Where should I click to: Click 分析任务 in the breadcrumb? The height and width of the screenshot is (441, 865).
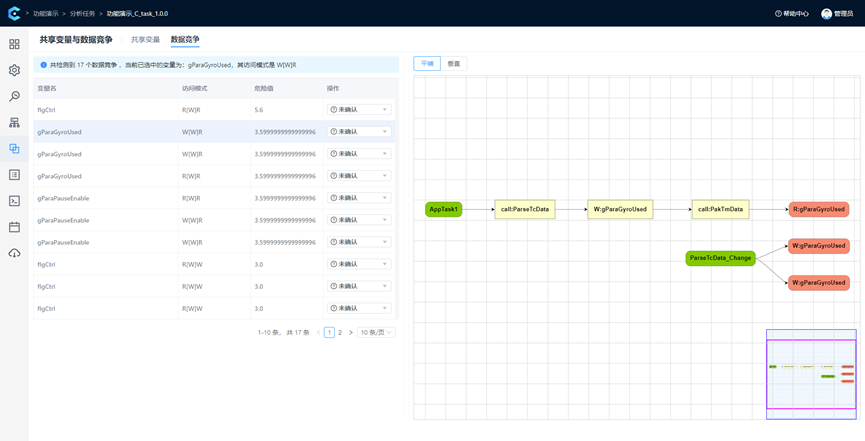click(84, 14)
